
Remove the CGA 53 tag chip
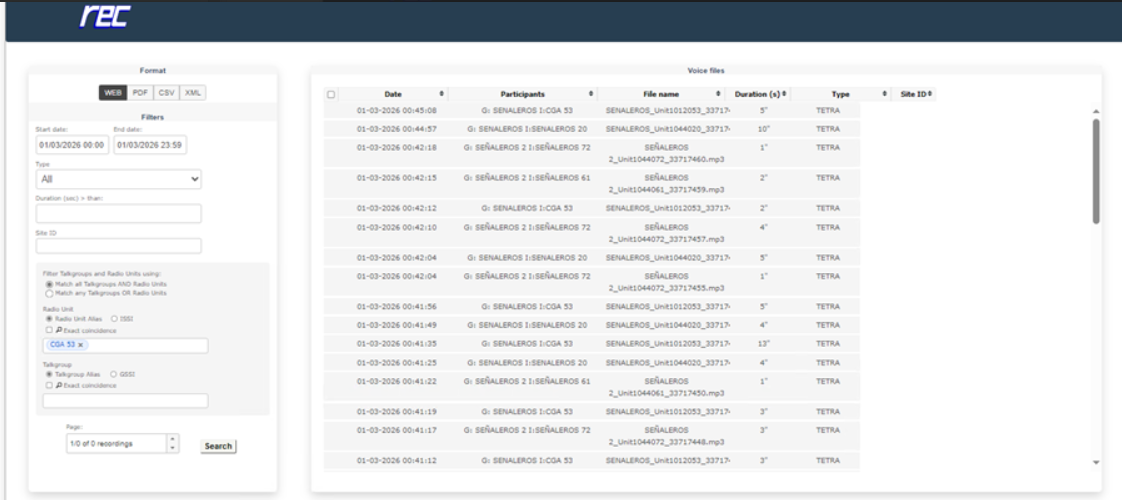click(81, 345)
